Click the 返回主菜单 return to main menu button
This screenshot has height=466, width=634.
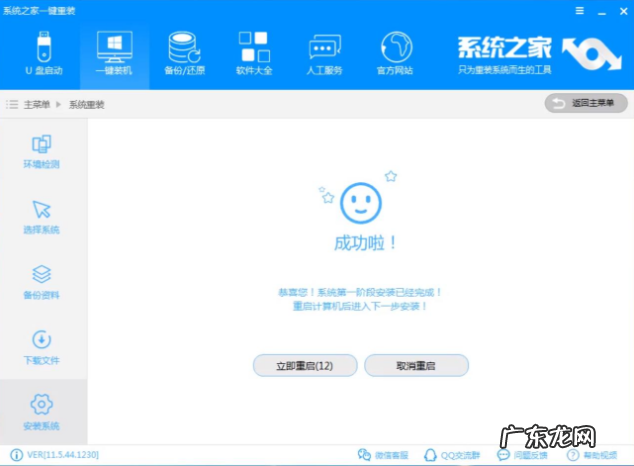[586, 103]
